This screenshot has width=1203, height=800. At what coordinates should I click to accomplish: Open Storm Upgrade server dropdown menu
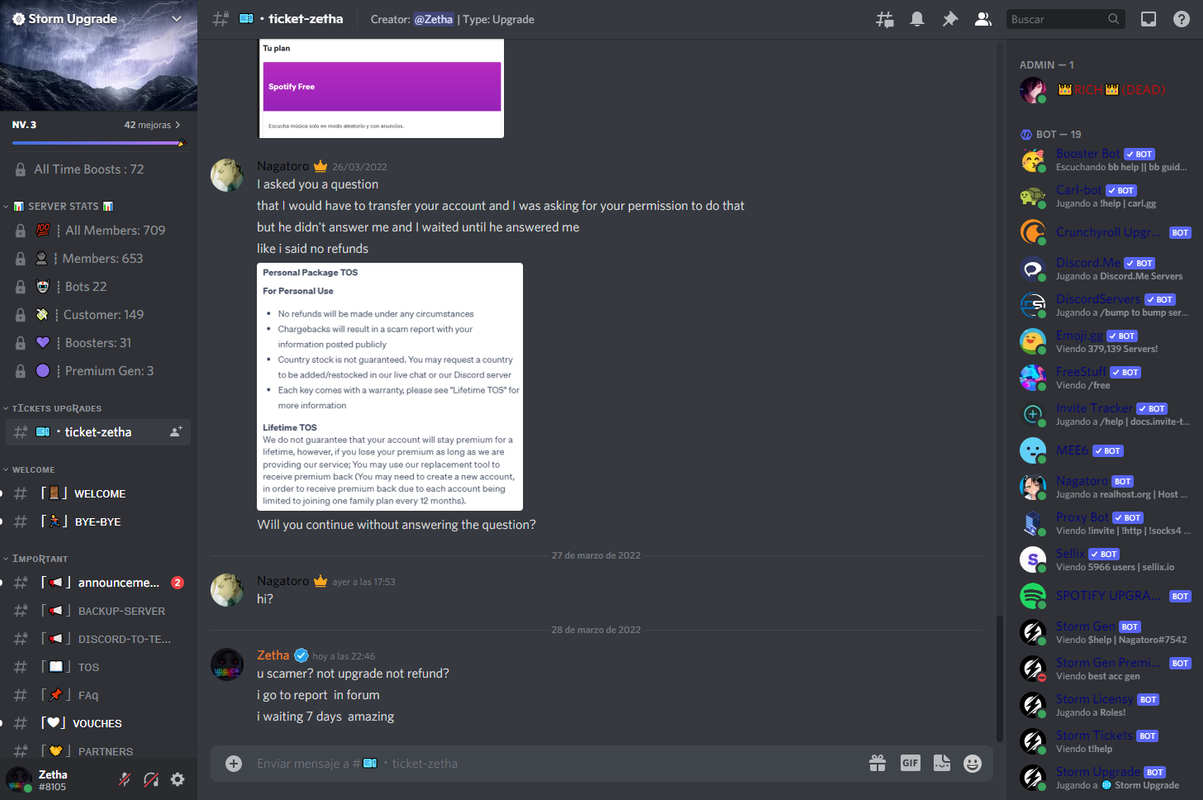pyautogui.click(x=98, y=19)
